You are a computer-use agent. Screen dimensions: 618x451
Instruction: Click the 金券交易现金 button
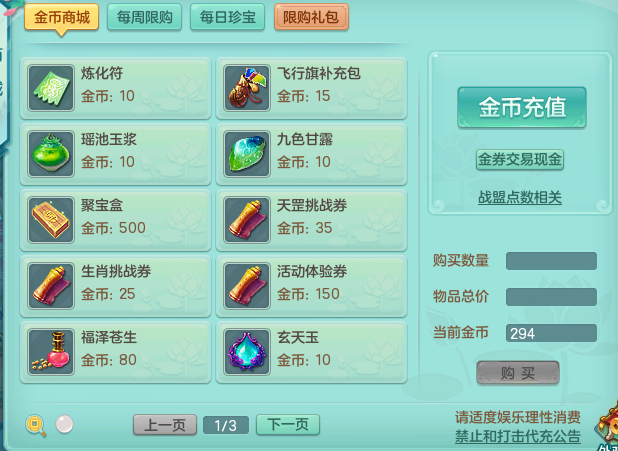520,160
